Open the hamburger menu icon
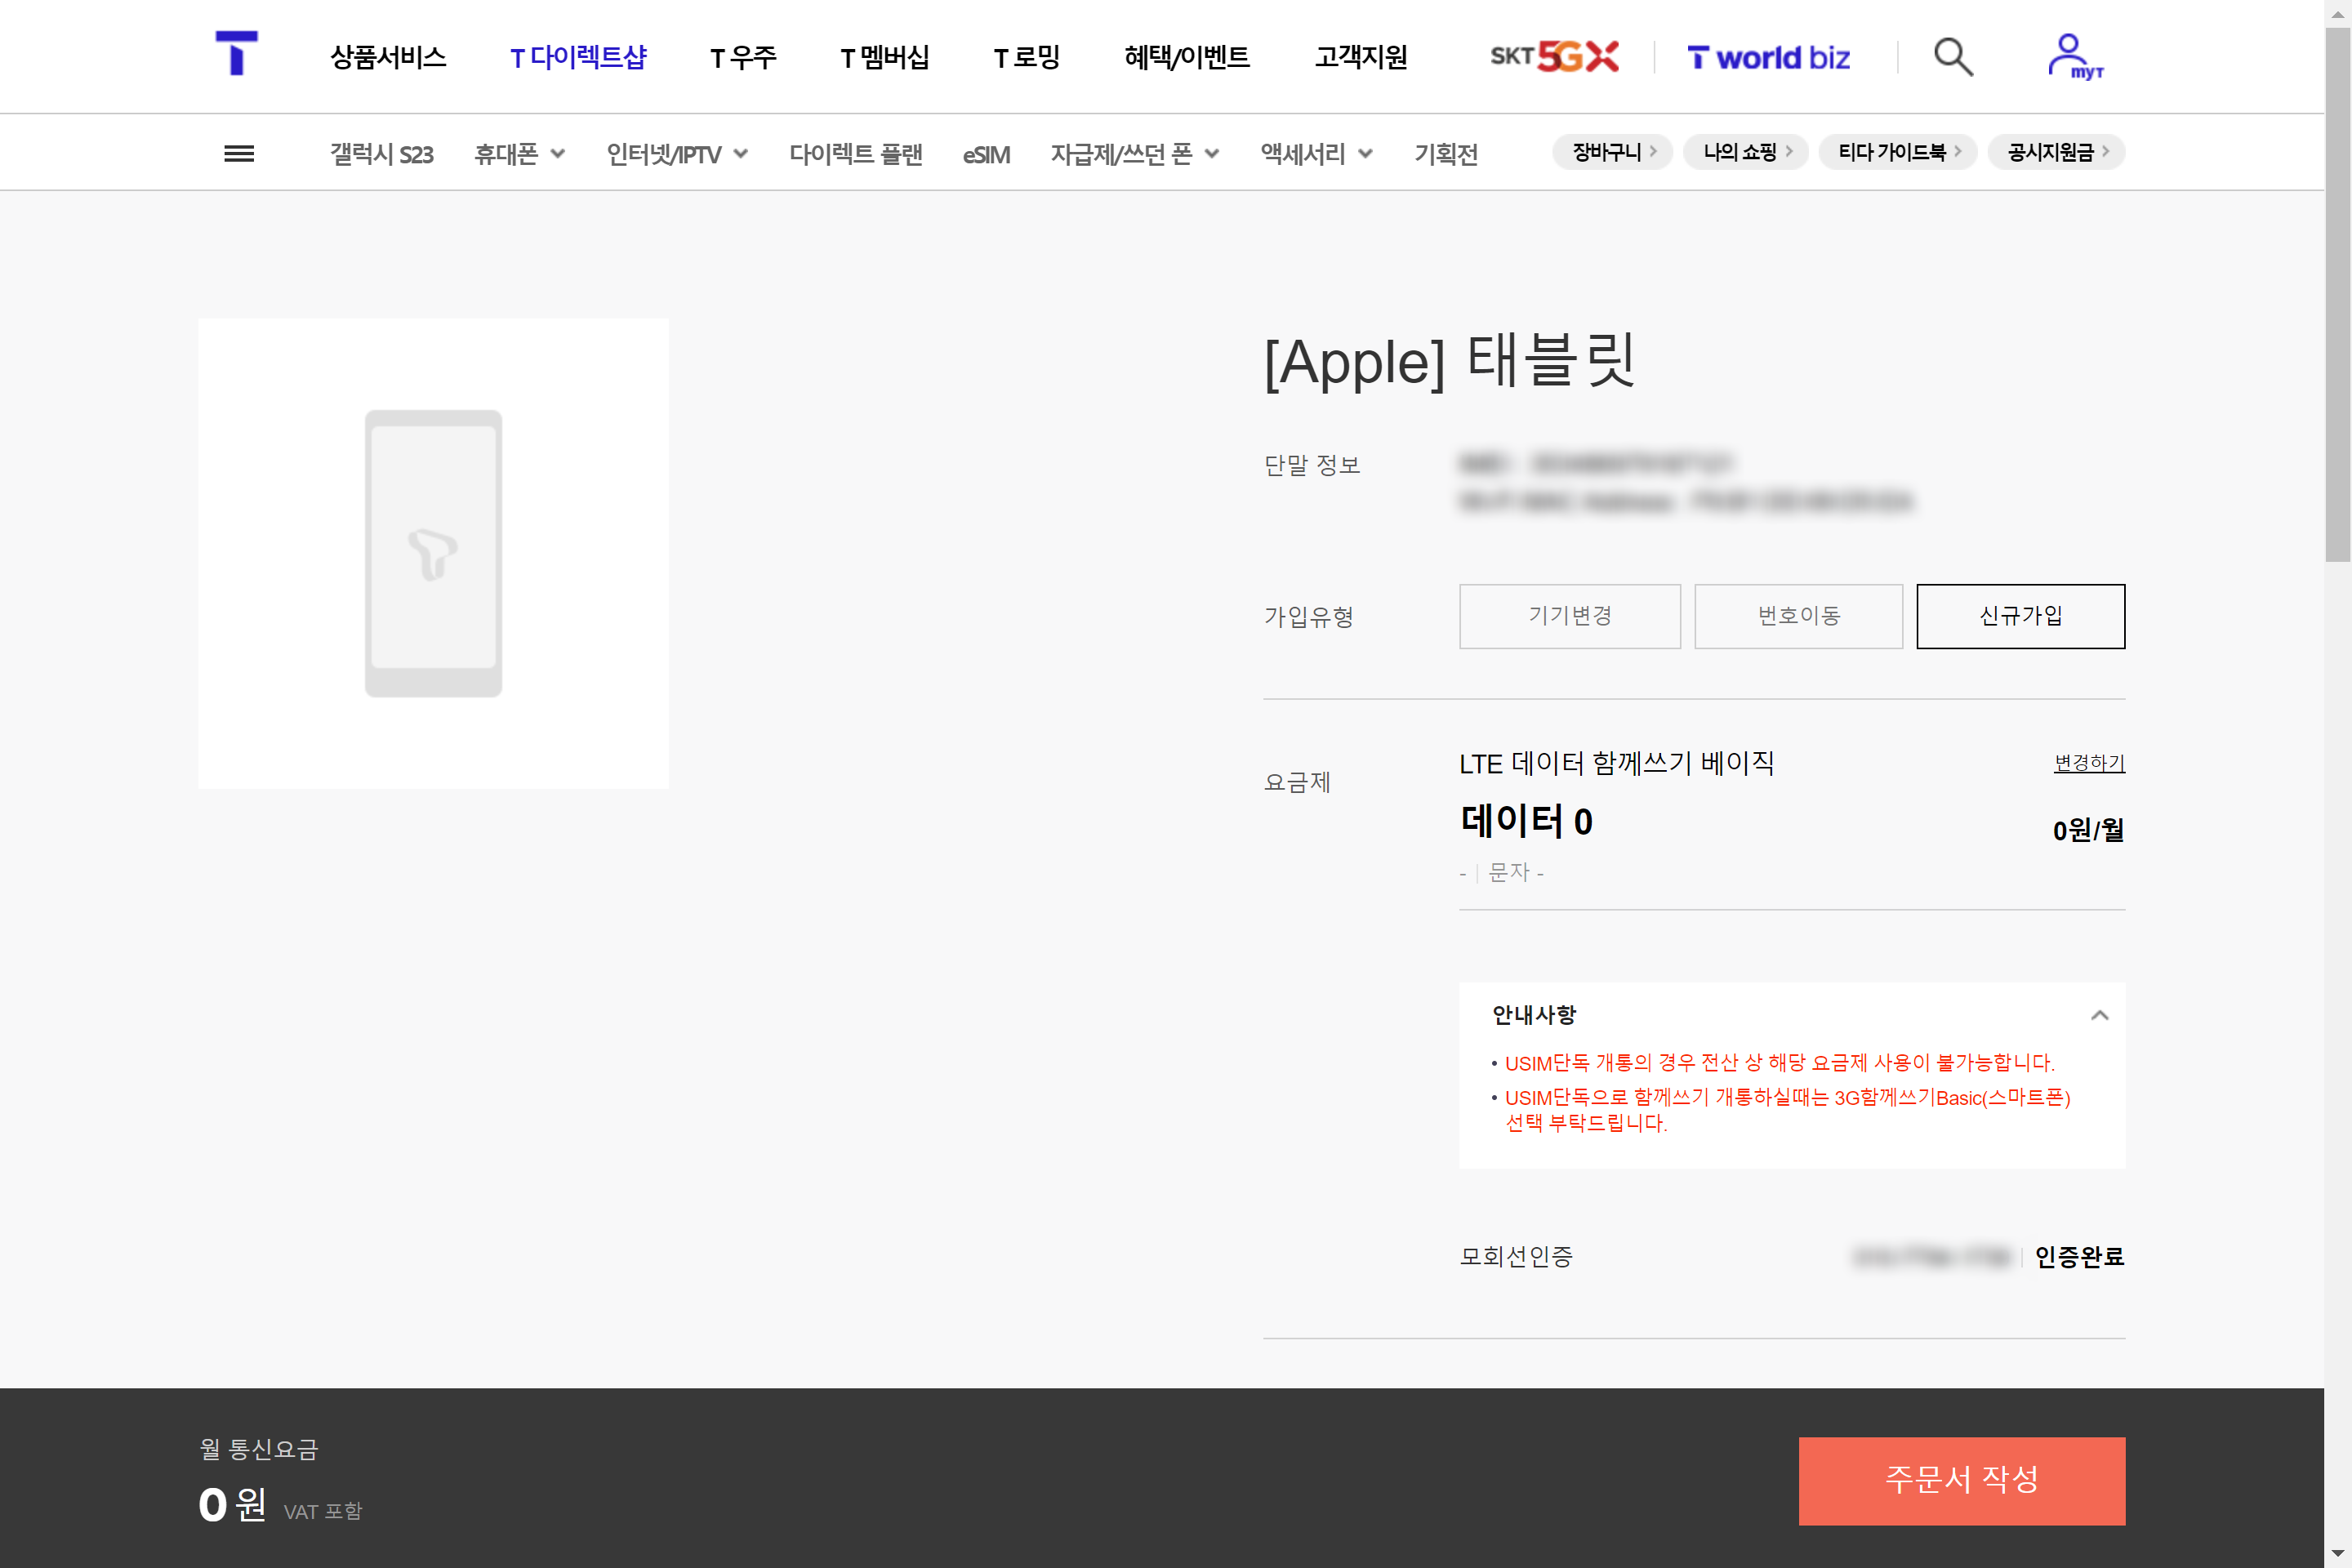This screenshot has height=1568, width=2352. pyautogui.click(x=238, y=154)
